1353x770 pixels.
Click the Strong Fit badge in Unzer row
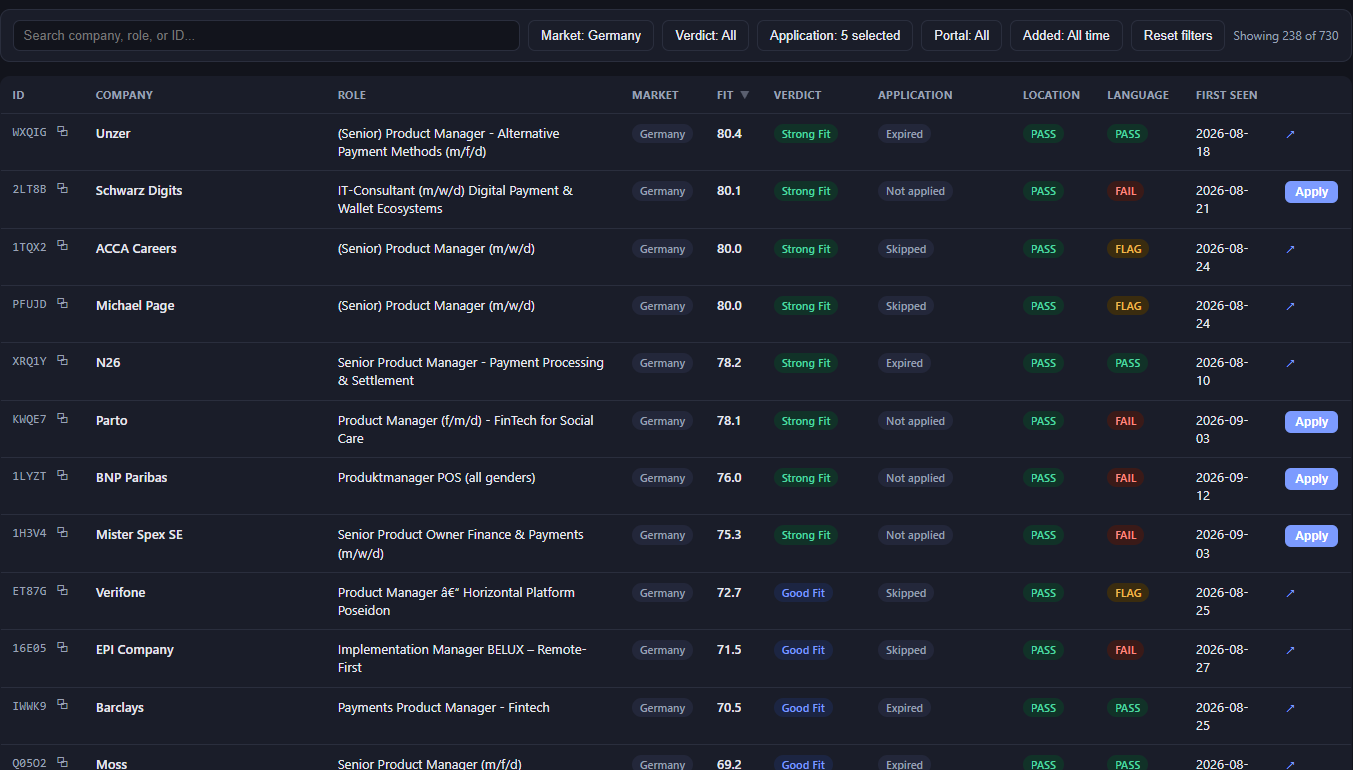[x=806, y=134]
